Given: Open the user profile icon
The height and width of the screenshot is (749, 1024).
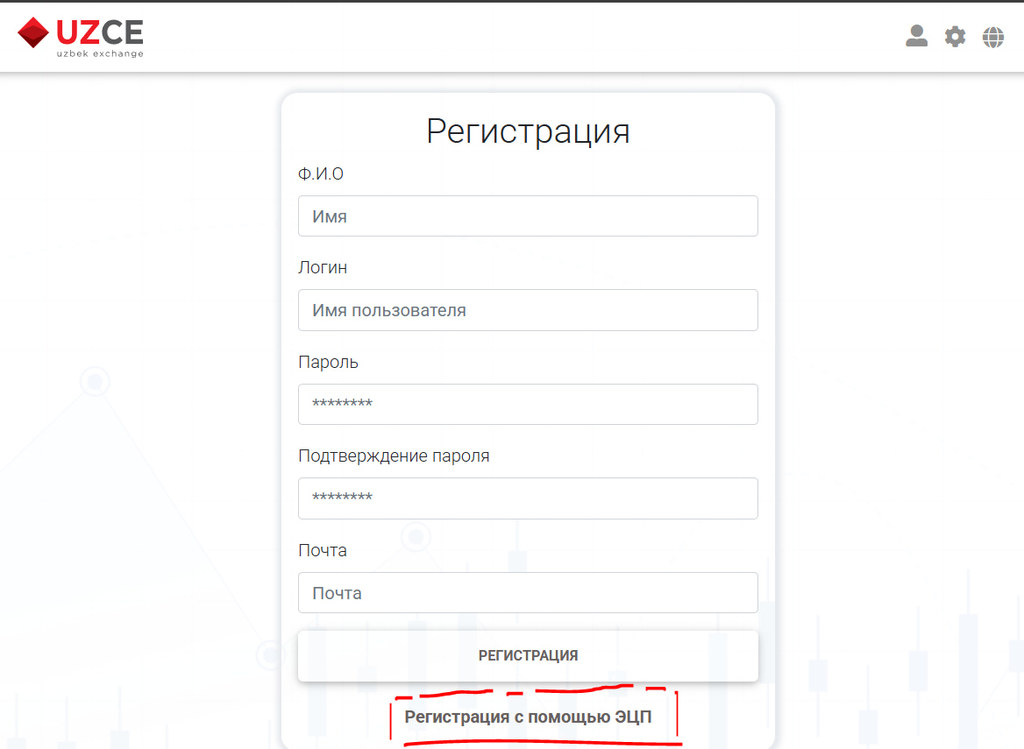Looking at the screenshot, I should (x=916, y=37).
